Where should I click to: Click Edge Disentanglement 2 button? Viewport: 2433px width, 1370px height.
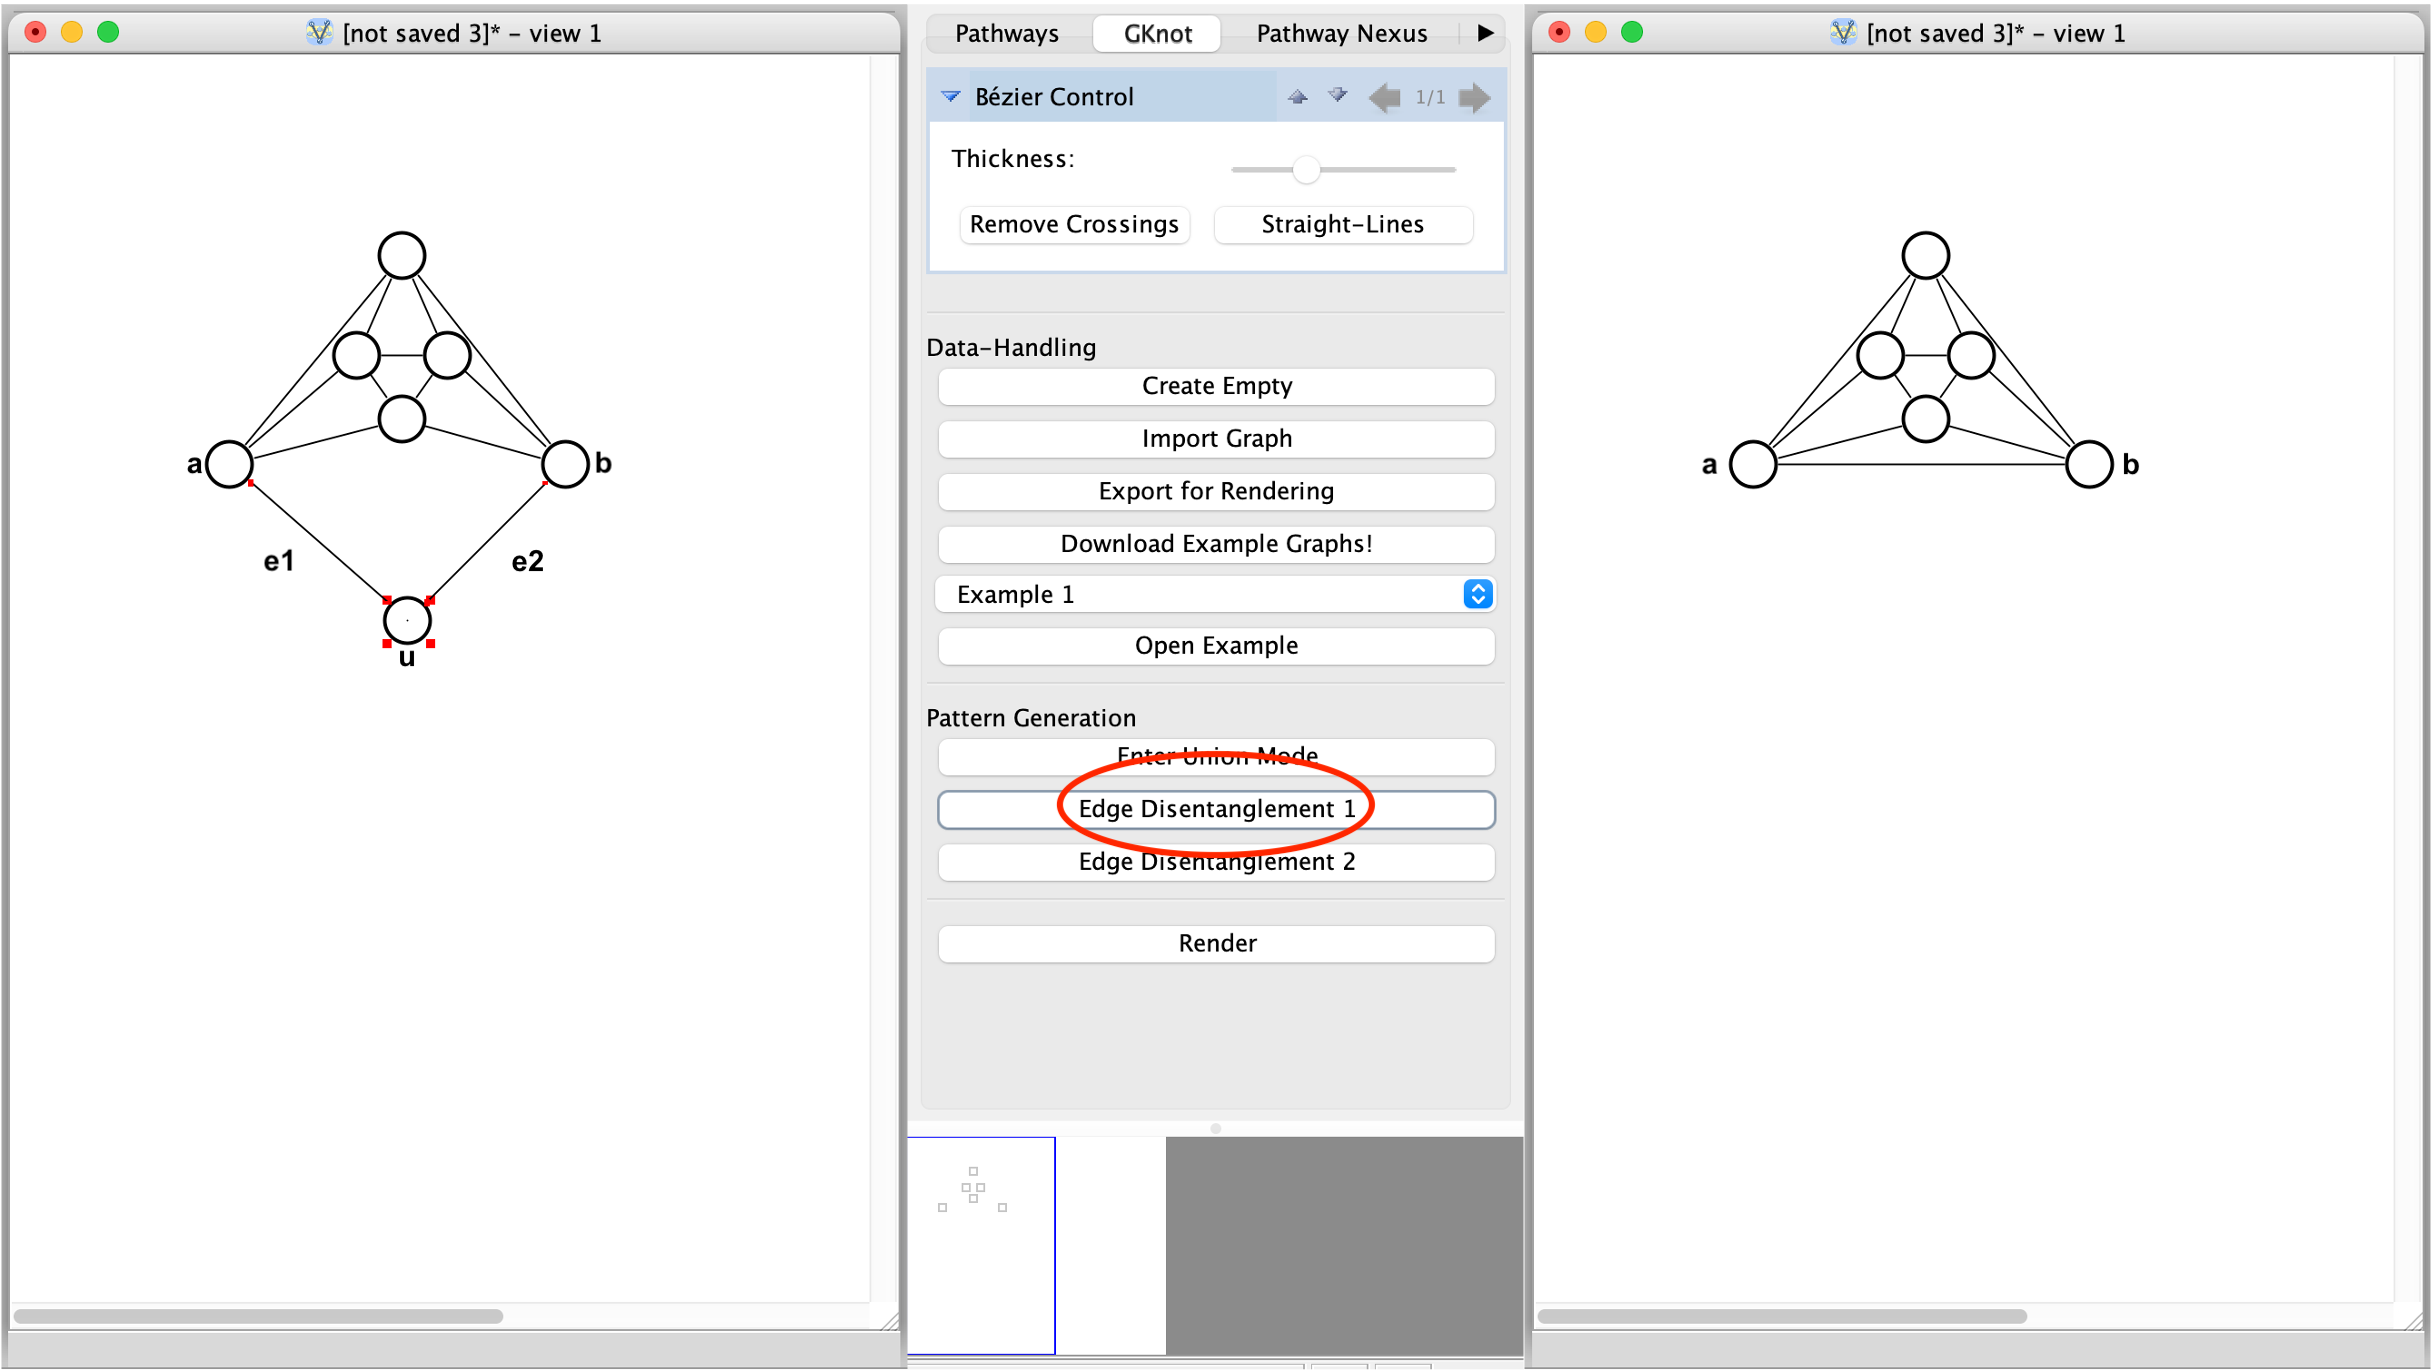click(1215, 861)
